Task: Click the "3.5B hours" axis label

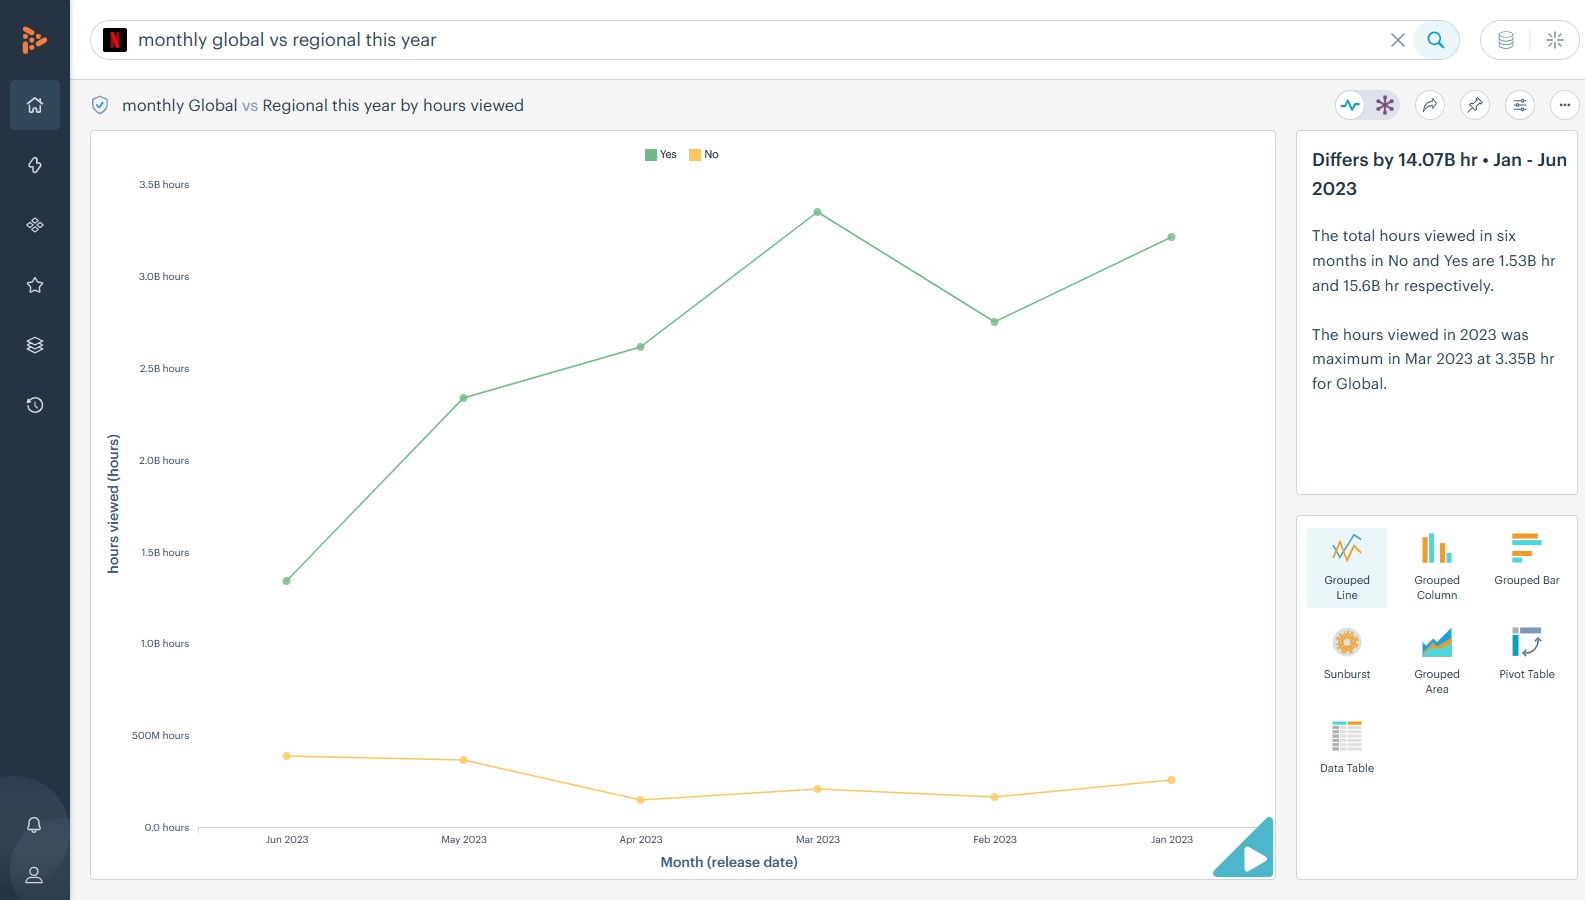Action: (x=164, y=185)
